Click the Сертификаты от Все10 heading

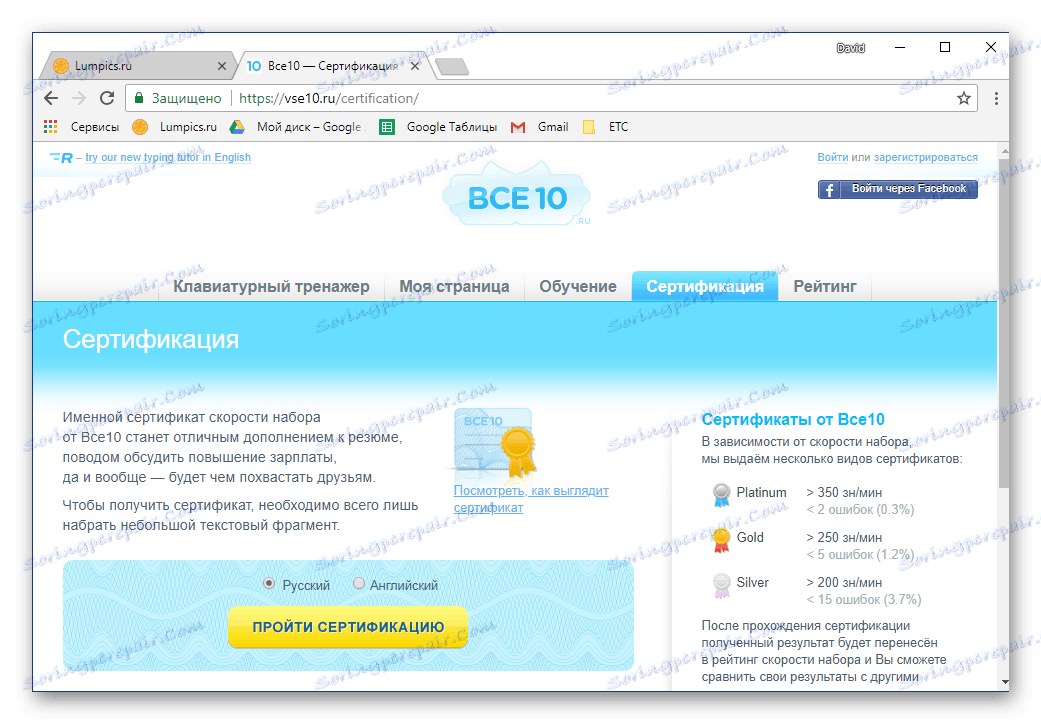pos(793,419)
